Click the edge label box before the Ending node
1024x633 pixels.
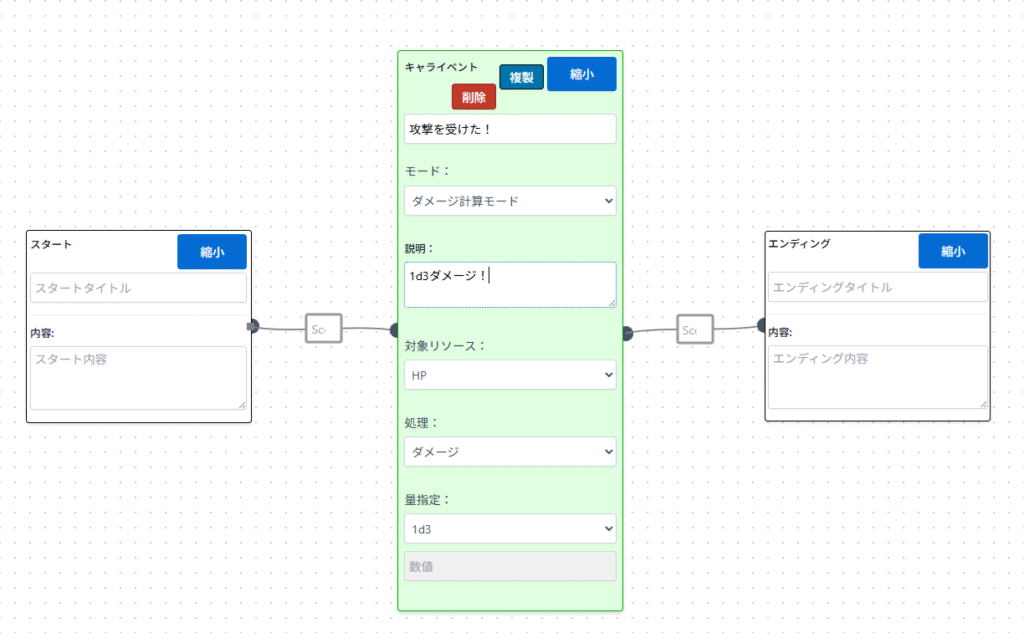[x=694, y=329]
